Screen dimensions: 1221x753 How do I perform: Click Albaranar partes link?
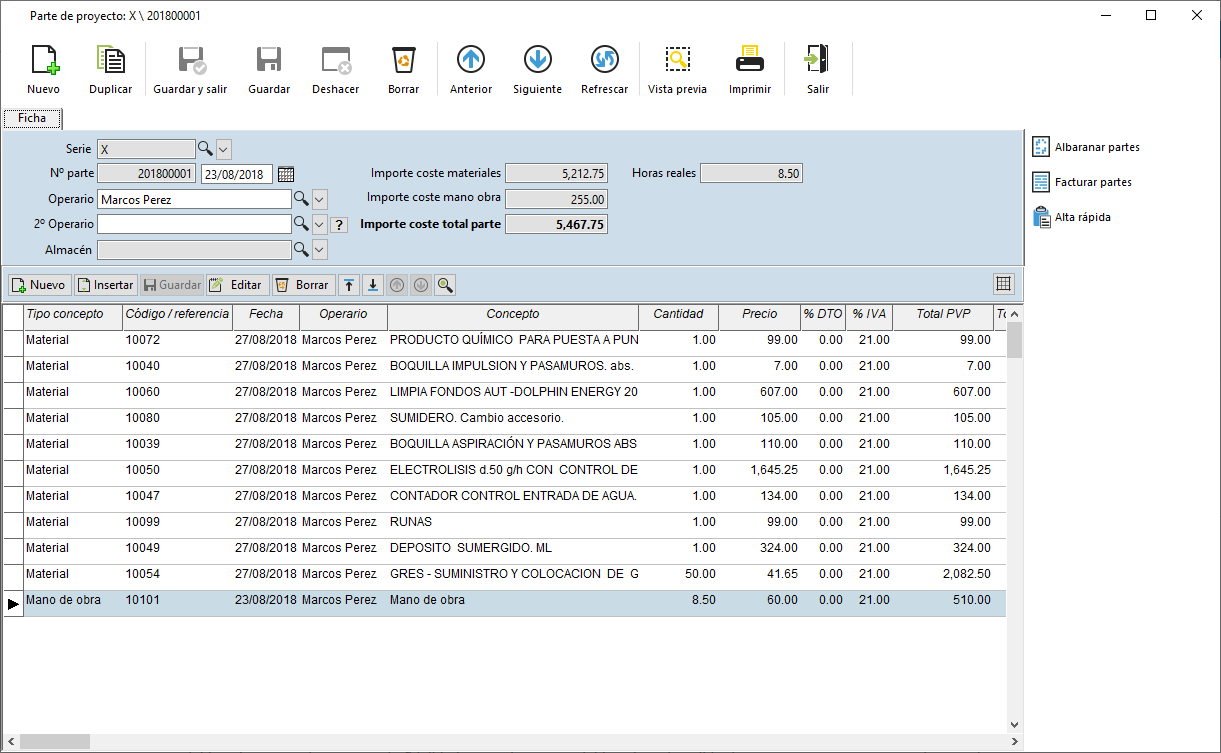click(x=1086, y=147)
